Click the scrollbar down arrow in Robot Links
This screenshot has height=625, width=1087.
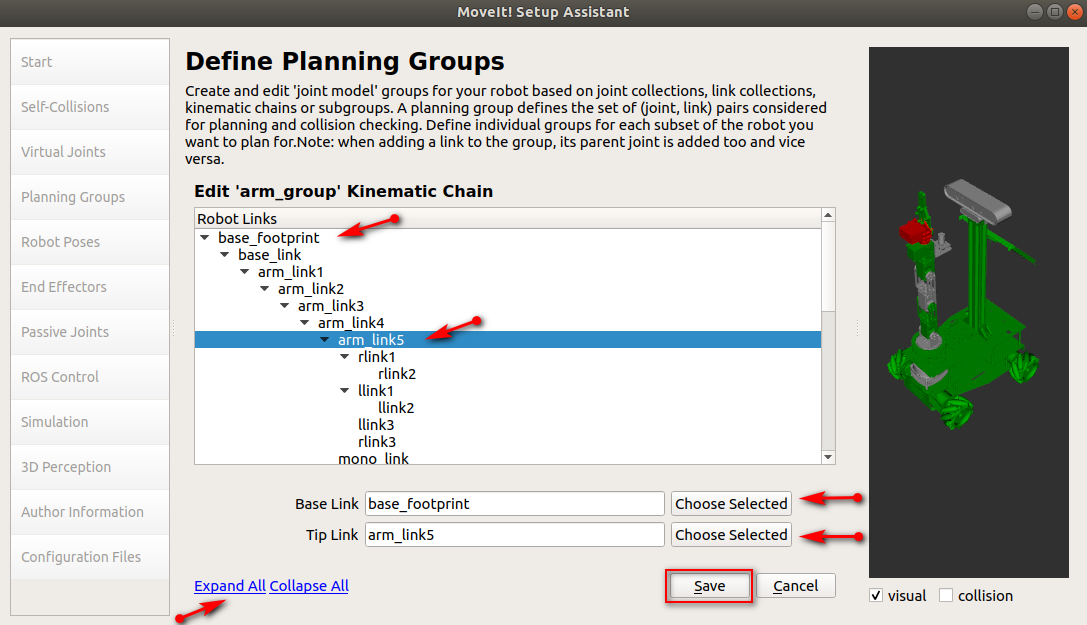coord(828,457)
